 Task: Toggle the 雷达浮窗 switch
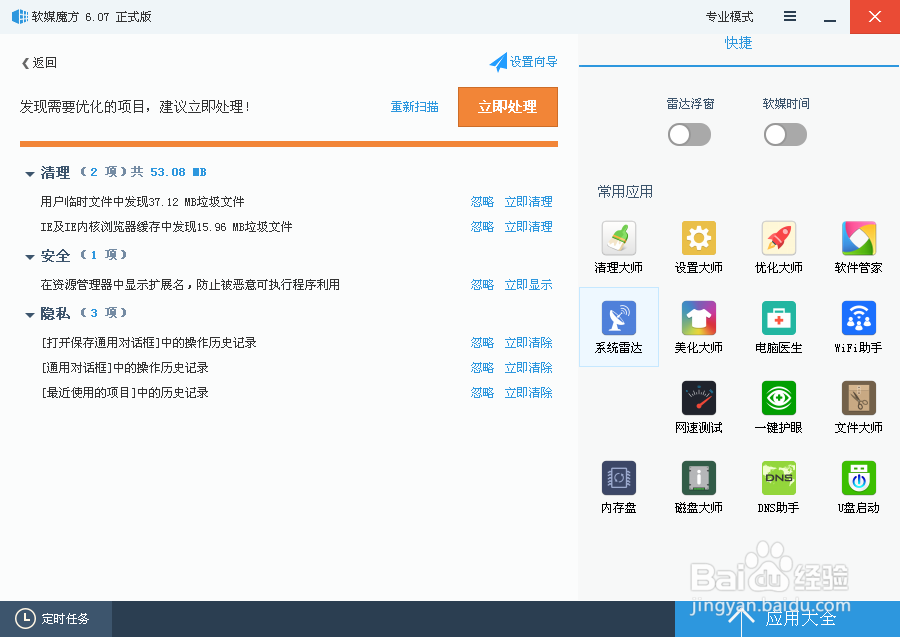[689, 135]
